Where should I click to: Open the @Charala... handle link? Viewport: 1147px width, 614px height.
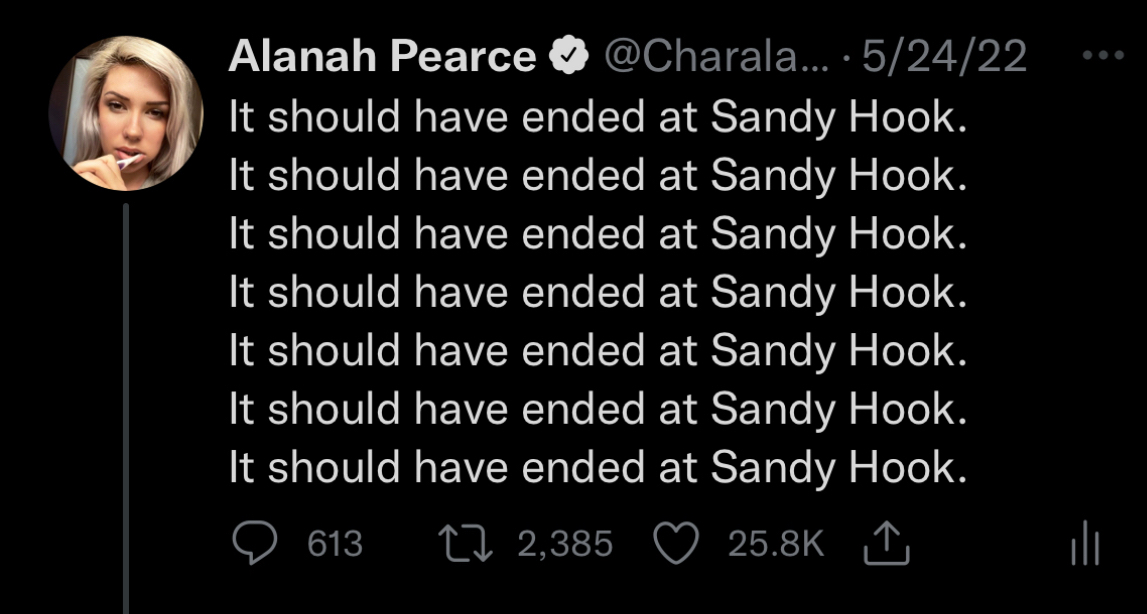click(x=713, y=58)
